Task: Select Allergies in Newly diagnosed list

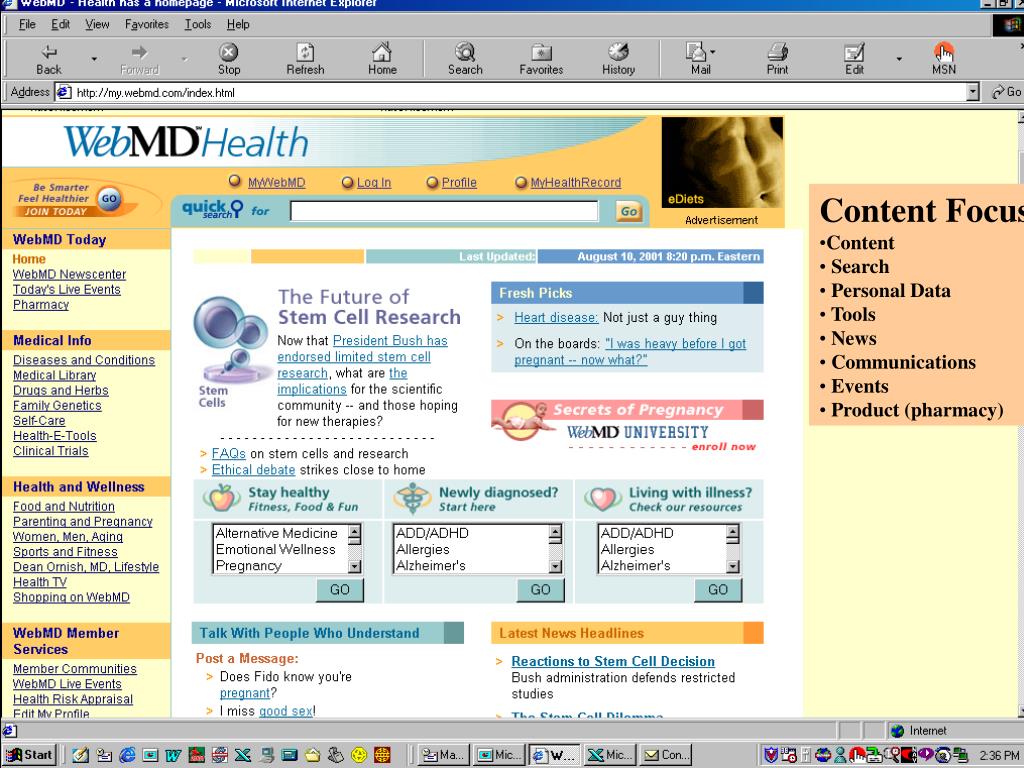Action: click(x=423, y=549)
